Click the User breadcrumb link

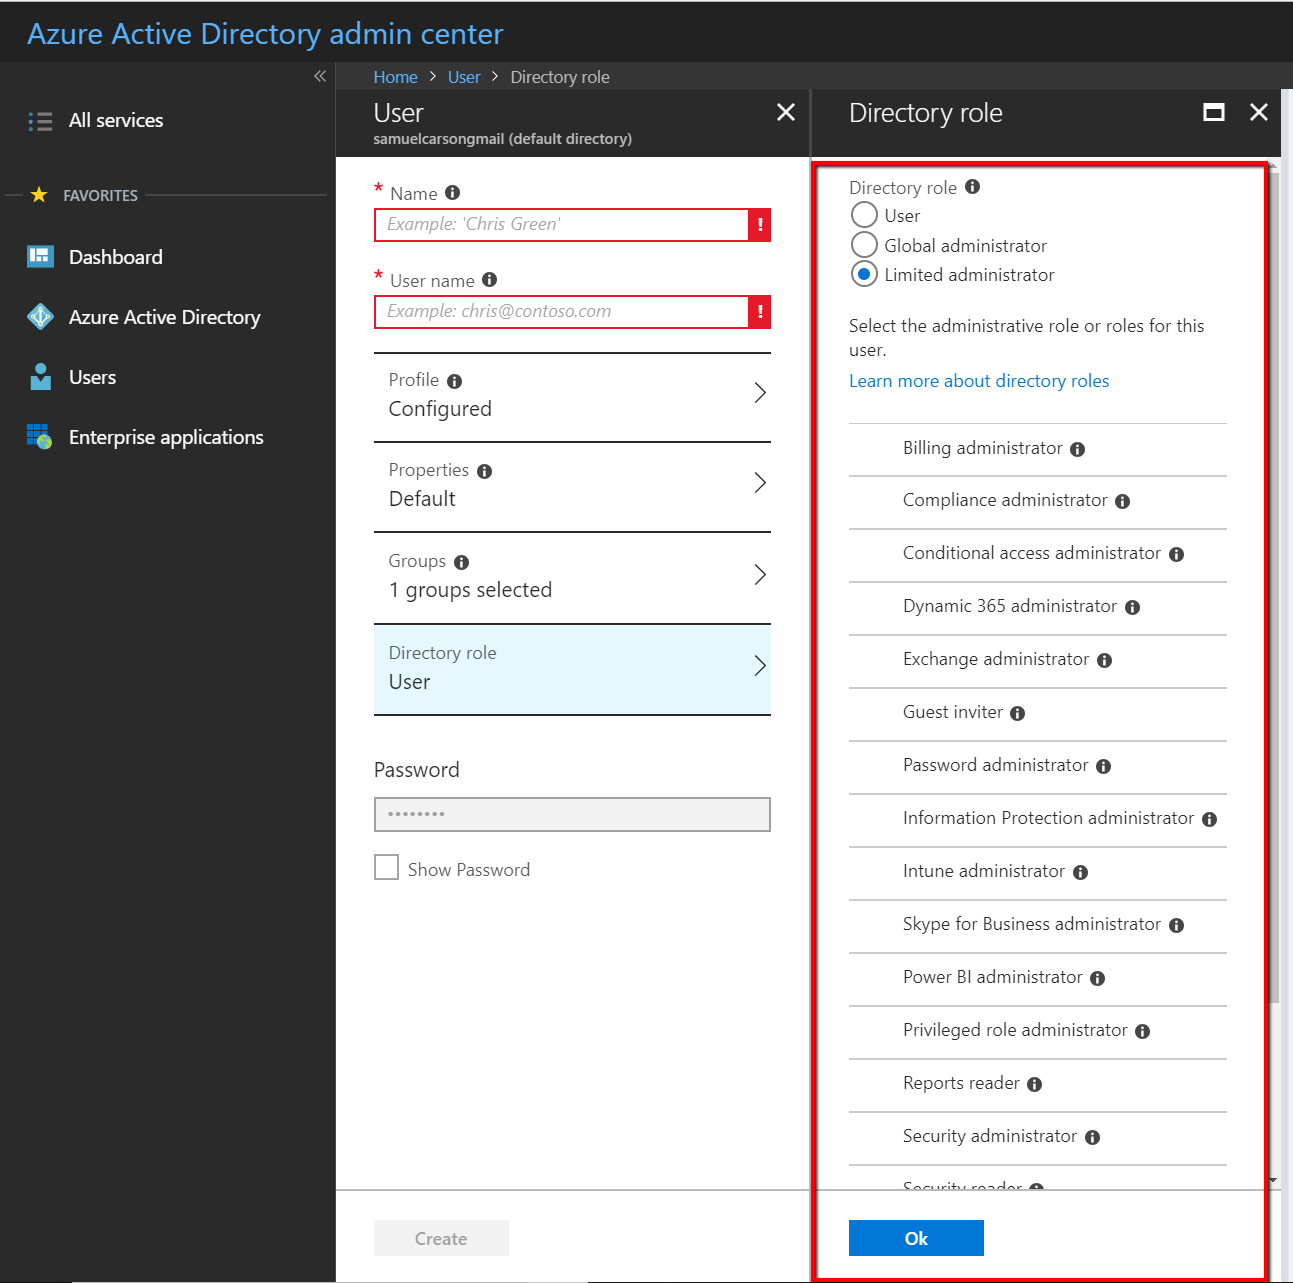pyautogui.click(x=463, y=76)
